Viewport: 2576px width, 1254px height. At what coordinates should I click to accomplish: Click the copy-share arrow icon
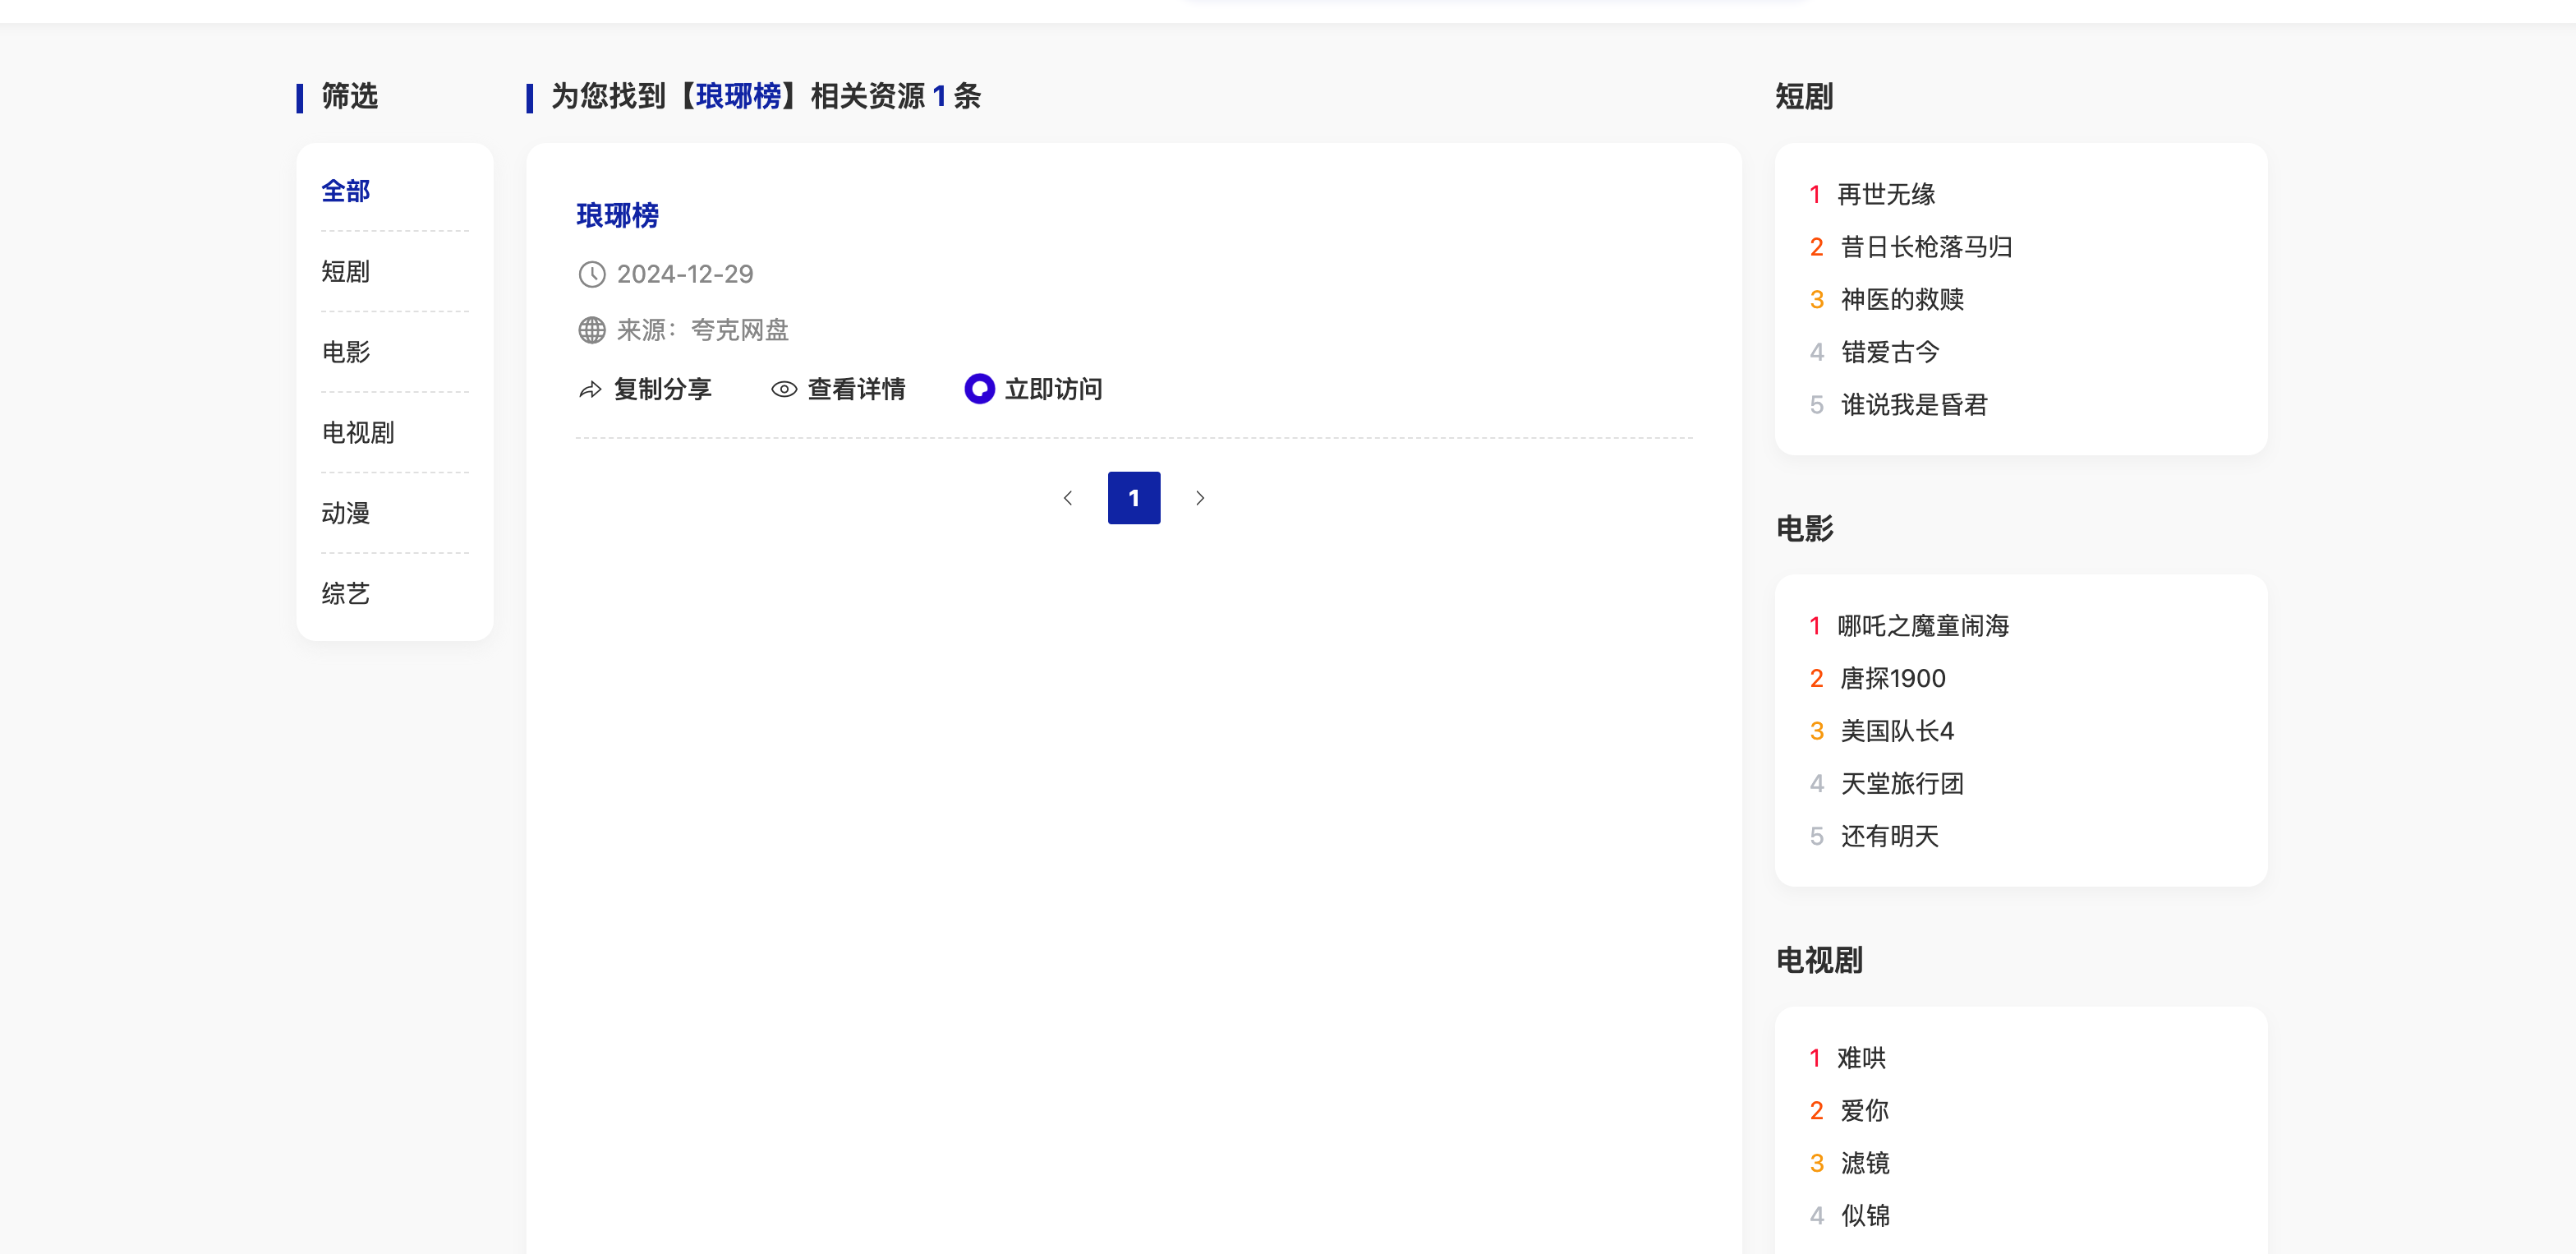click(x=590, y=390)
